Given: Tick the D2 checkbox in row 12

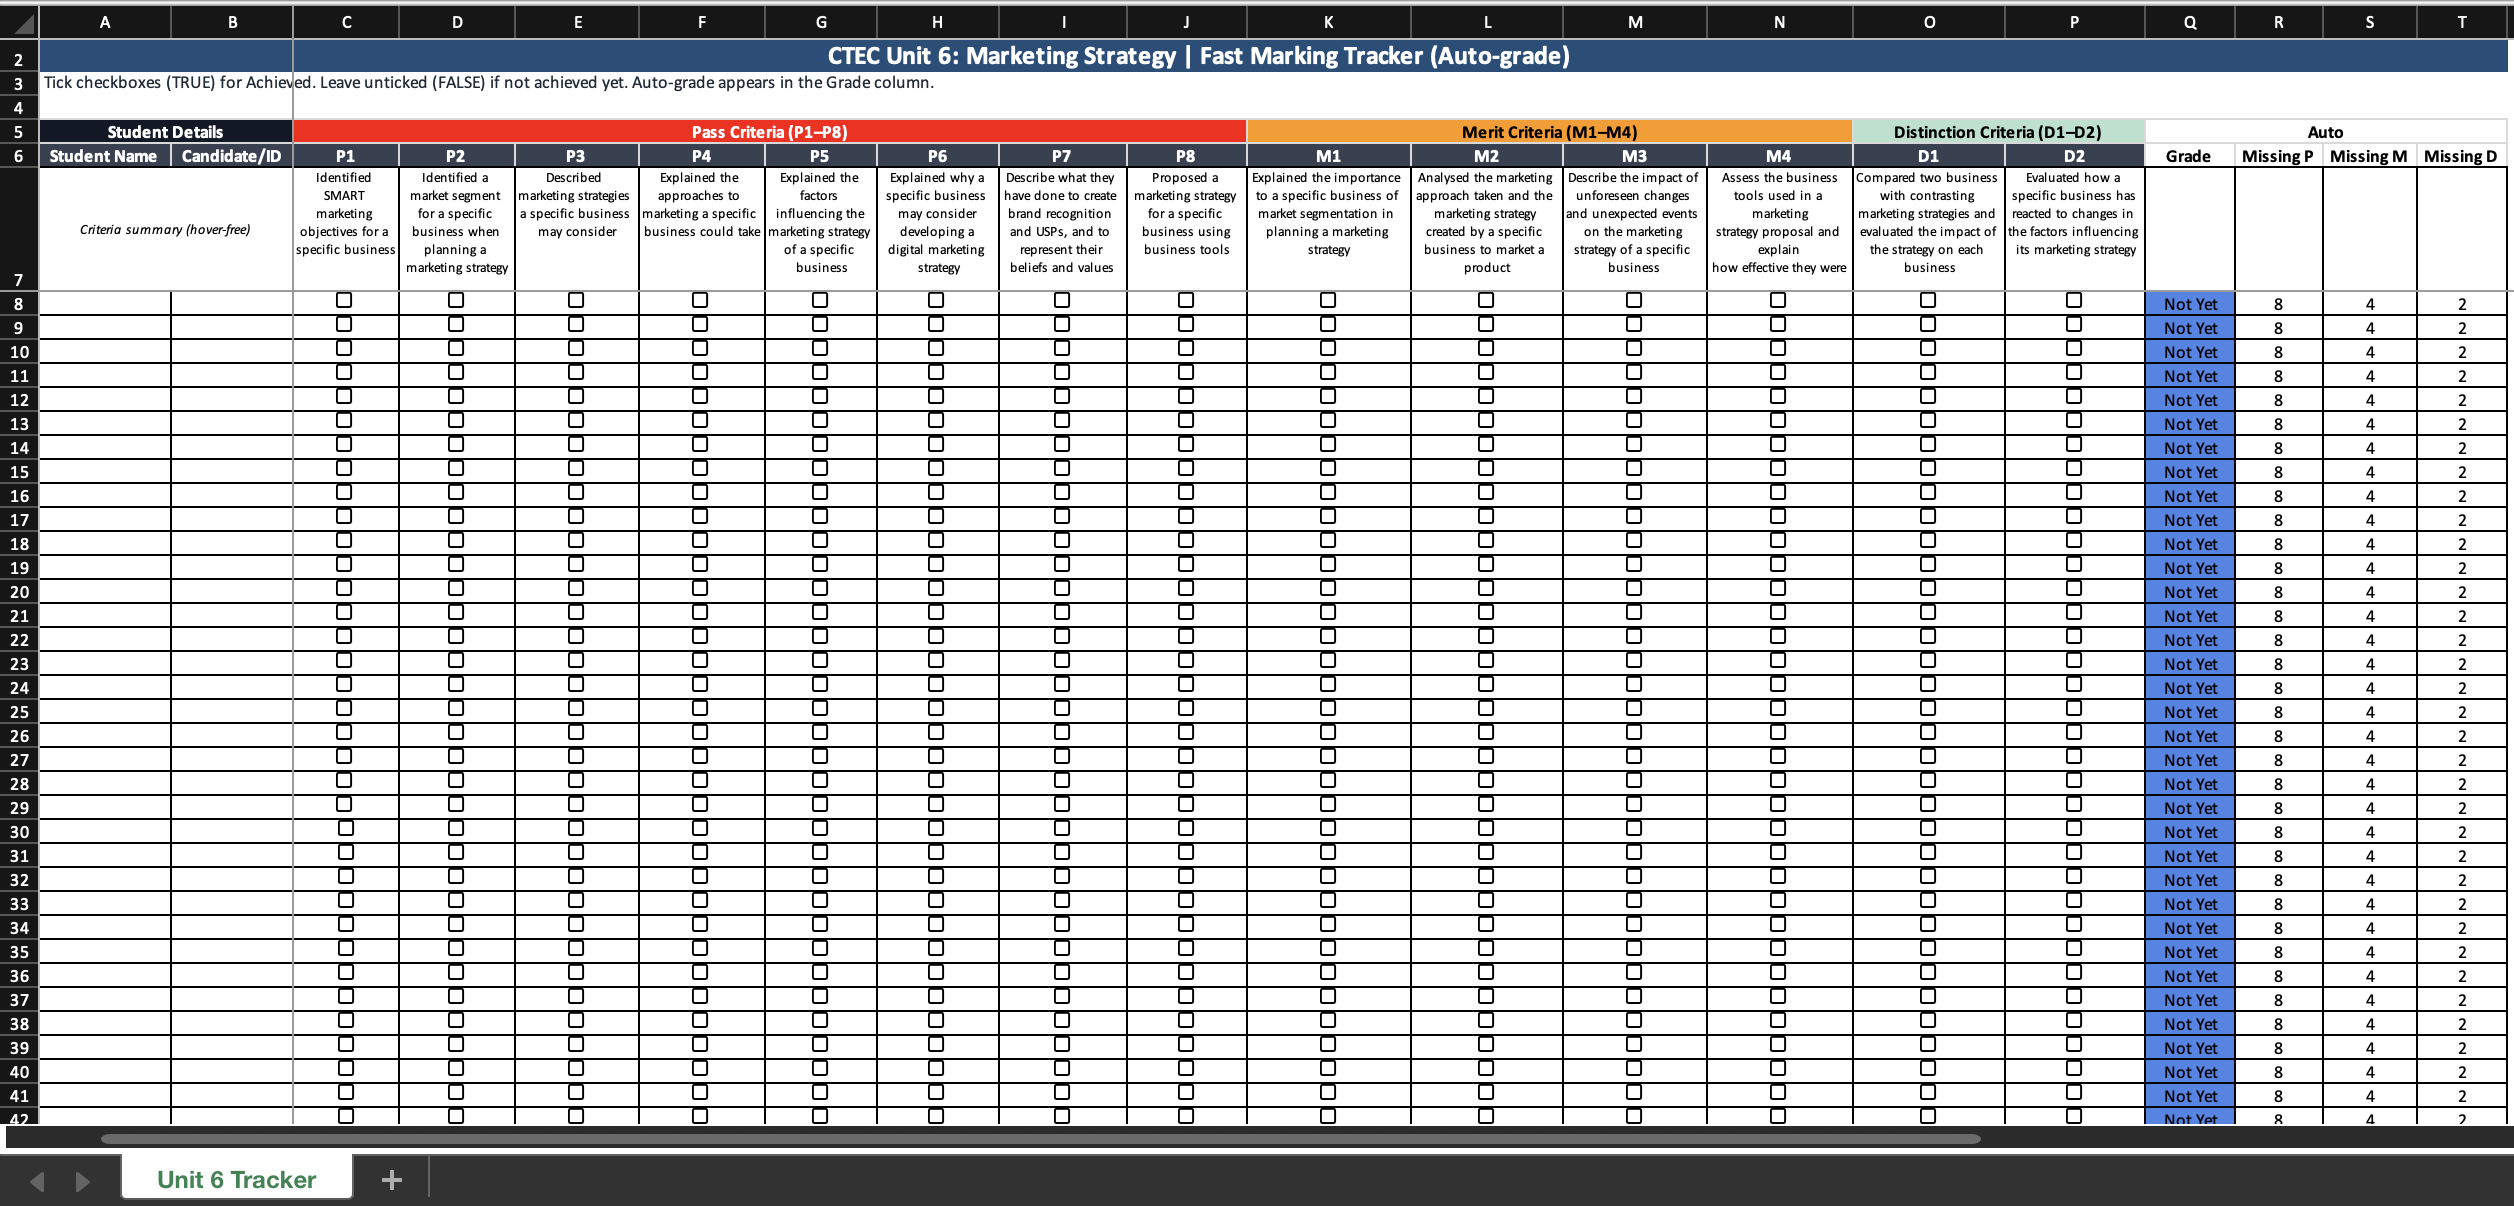Looking at the screenshot, I should point(2074,396).
